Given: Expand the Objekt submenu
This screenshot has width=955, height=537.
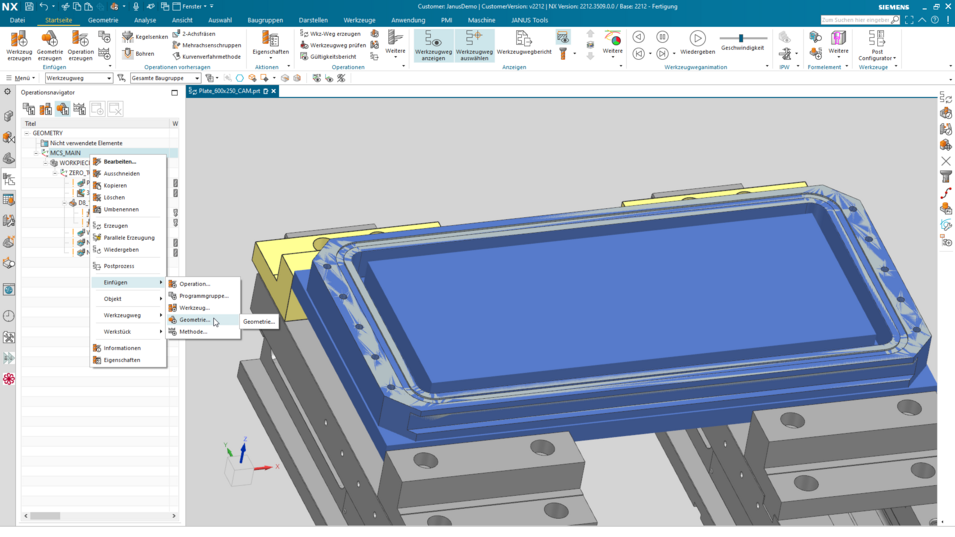Looking at the screenshot, I should coord(129,299).
